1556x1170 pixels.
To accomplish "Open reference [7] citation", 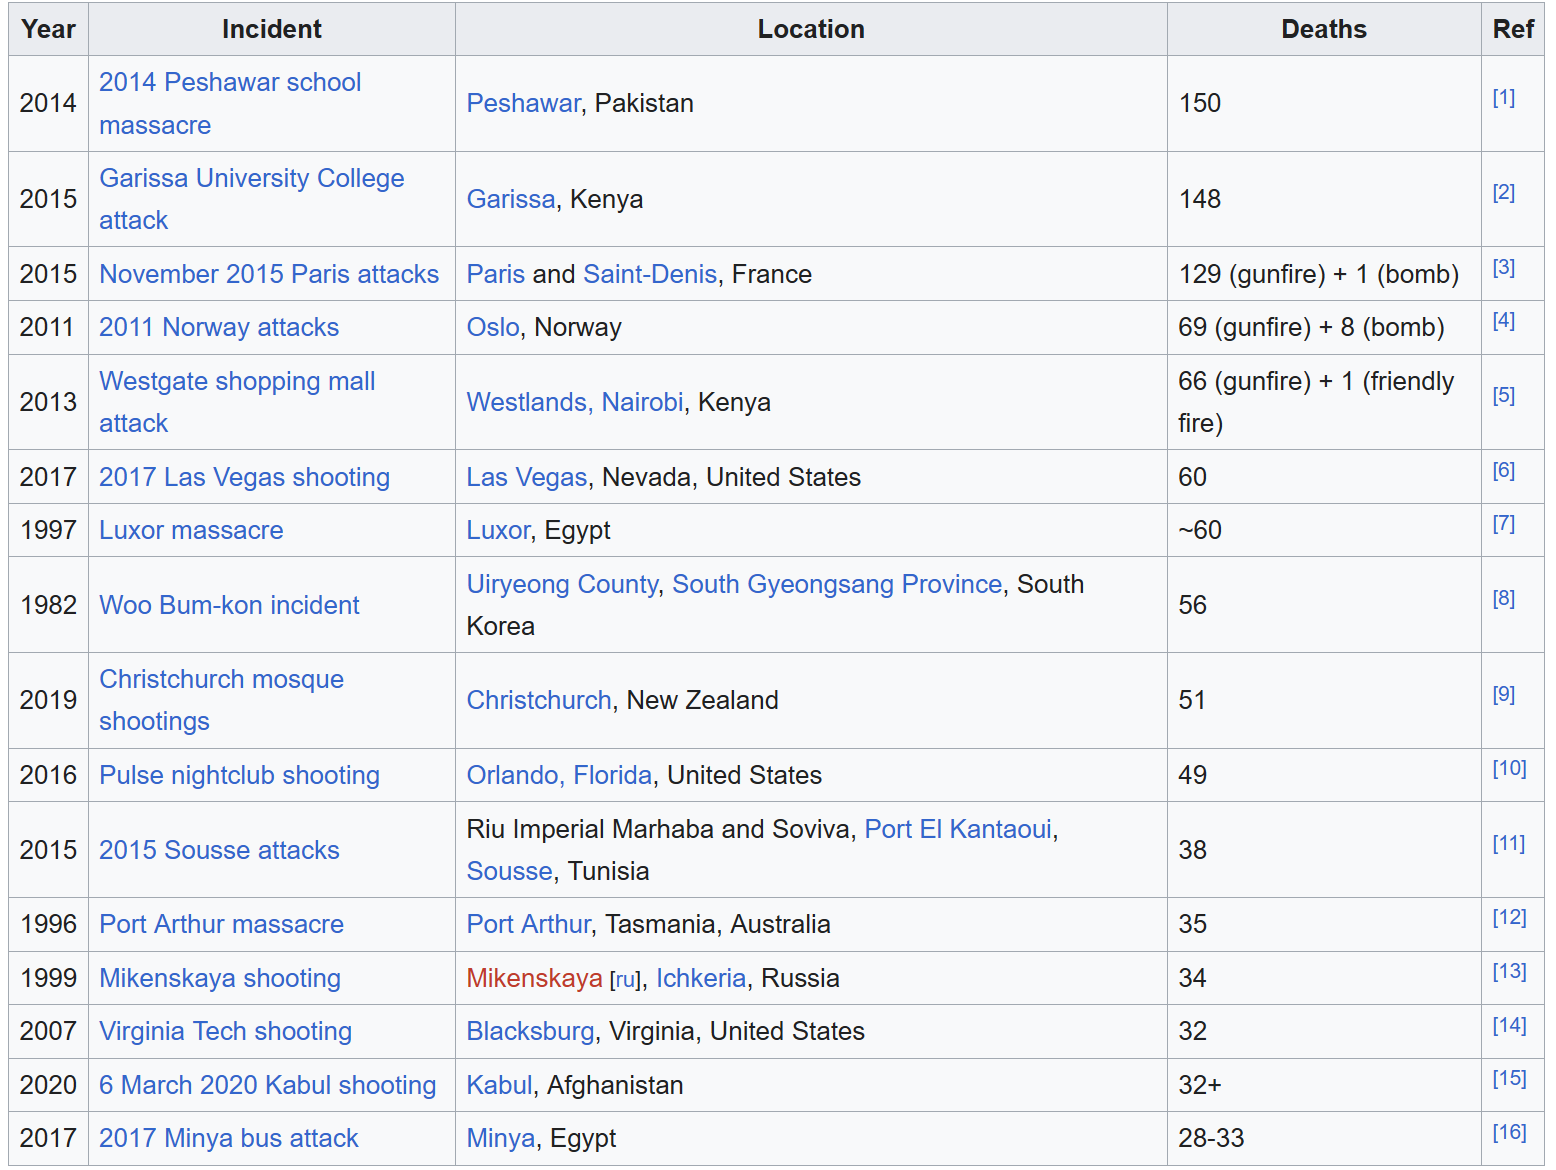I will pos(1503,523).
